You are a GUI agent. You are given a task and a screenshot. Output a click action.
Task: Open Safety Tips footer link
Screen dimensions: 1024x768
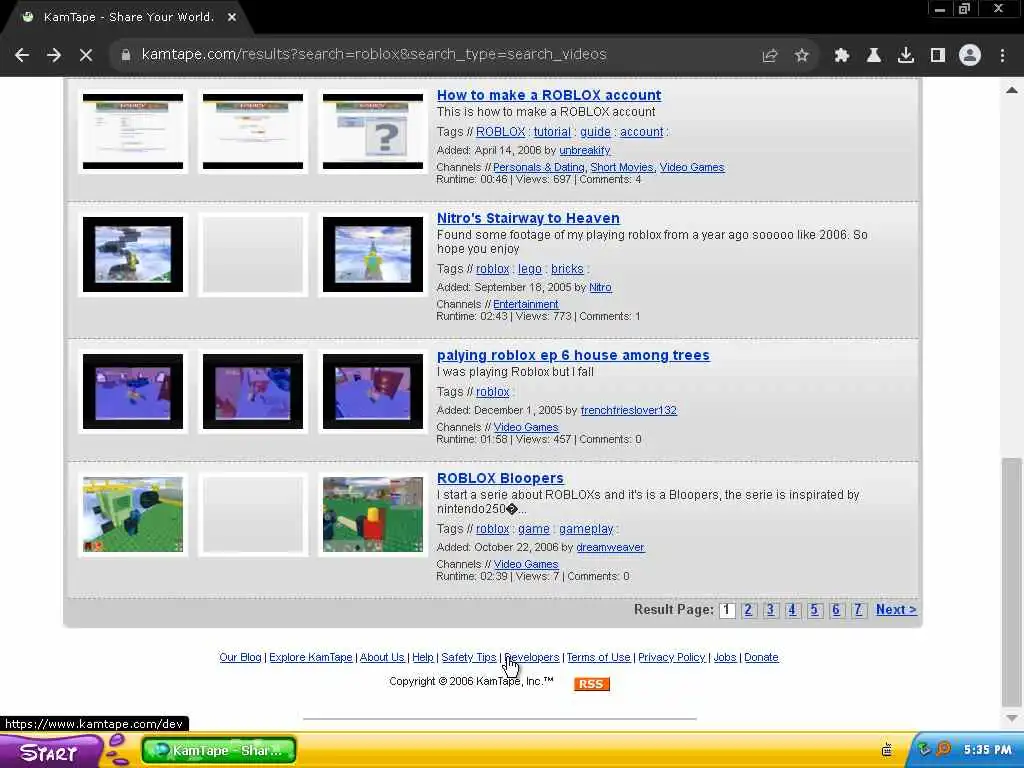pos(468,658)
